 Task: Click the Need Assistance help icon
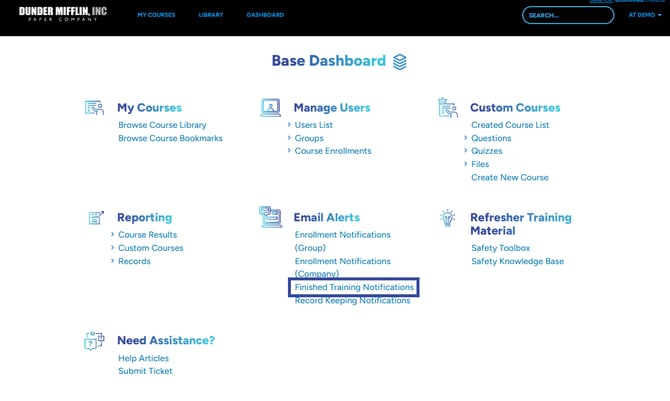94,341
